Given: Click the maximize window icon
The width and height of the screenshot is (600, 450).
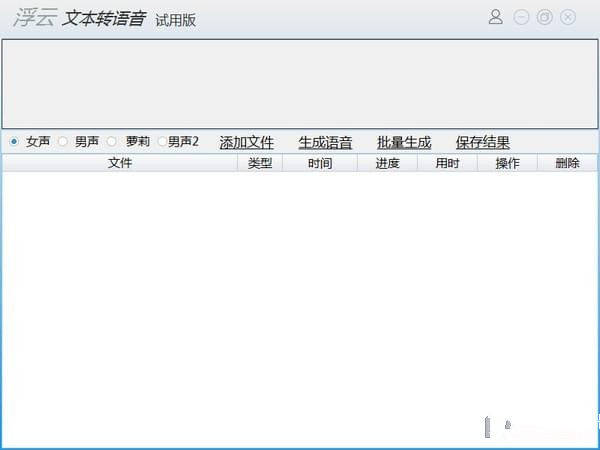Looking at the screenshot, I should (545, 17).
